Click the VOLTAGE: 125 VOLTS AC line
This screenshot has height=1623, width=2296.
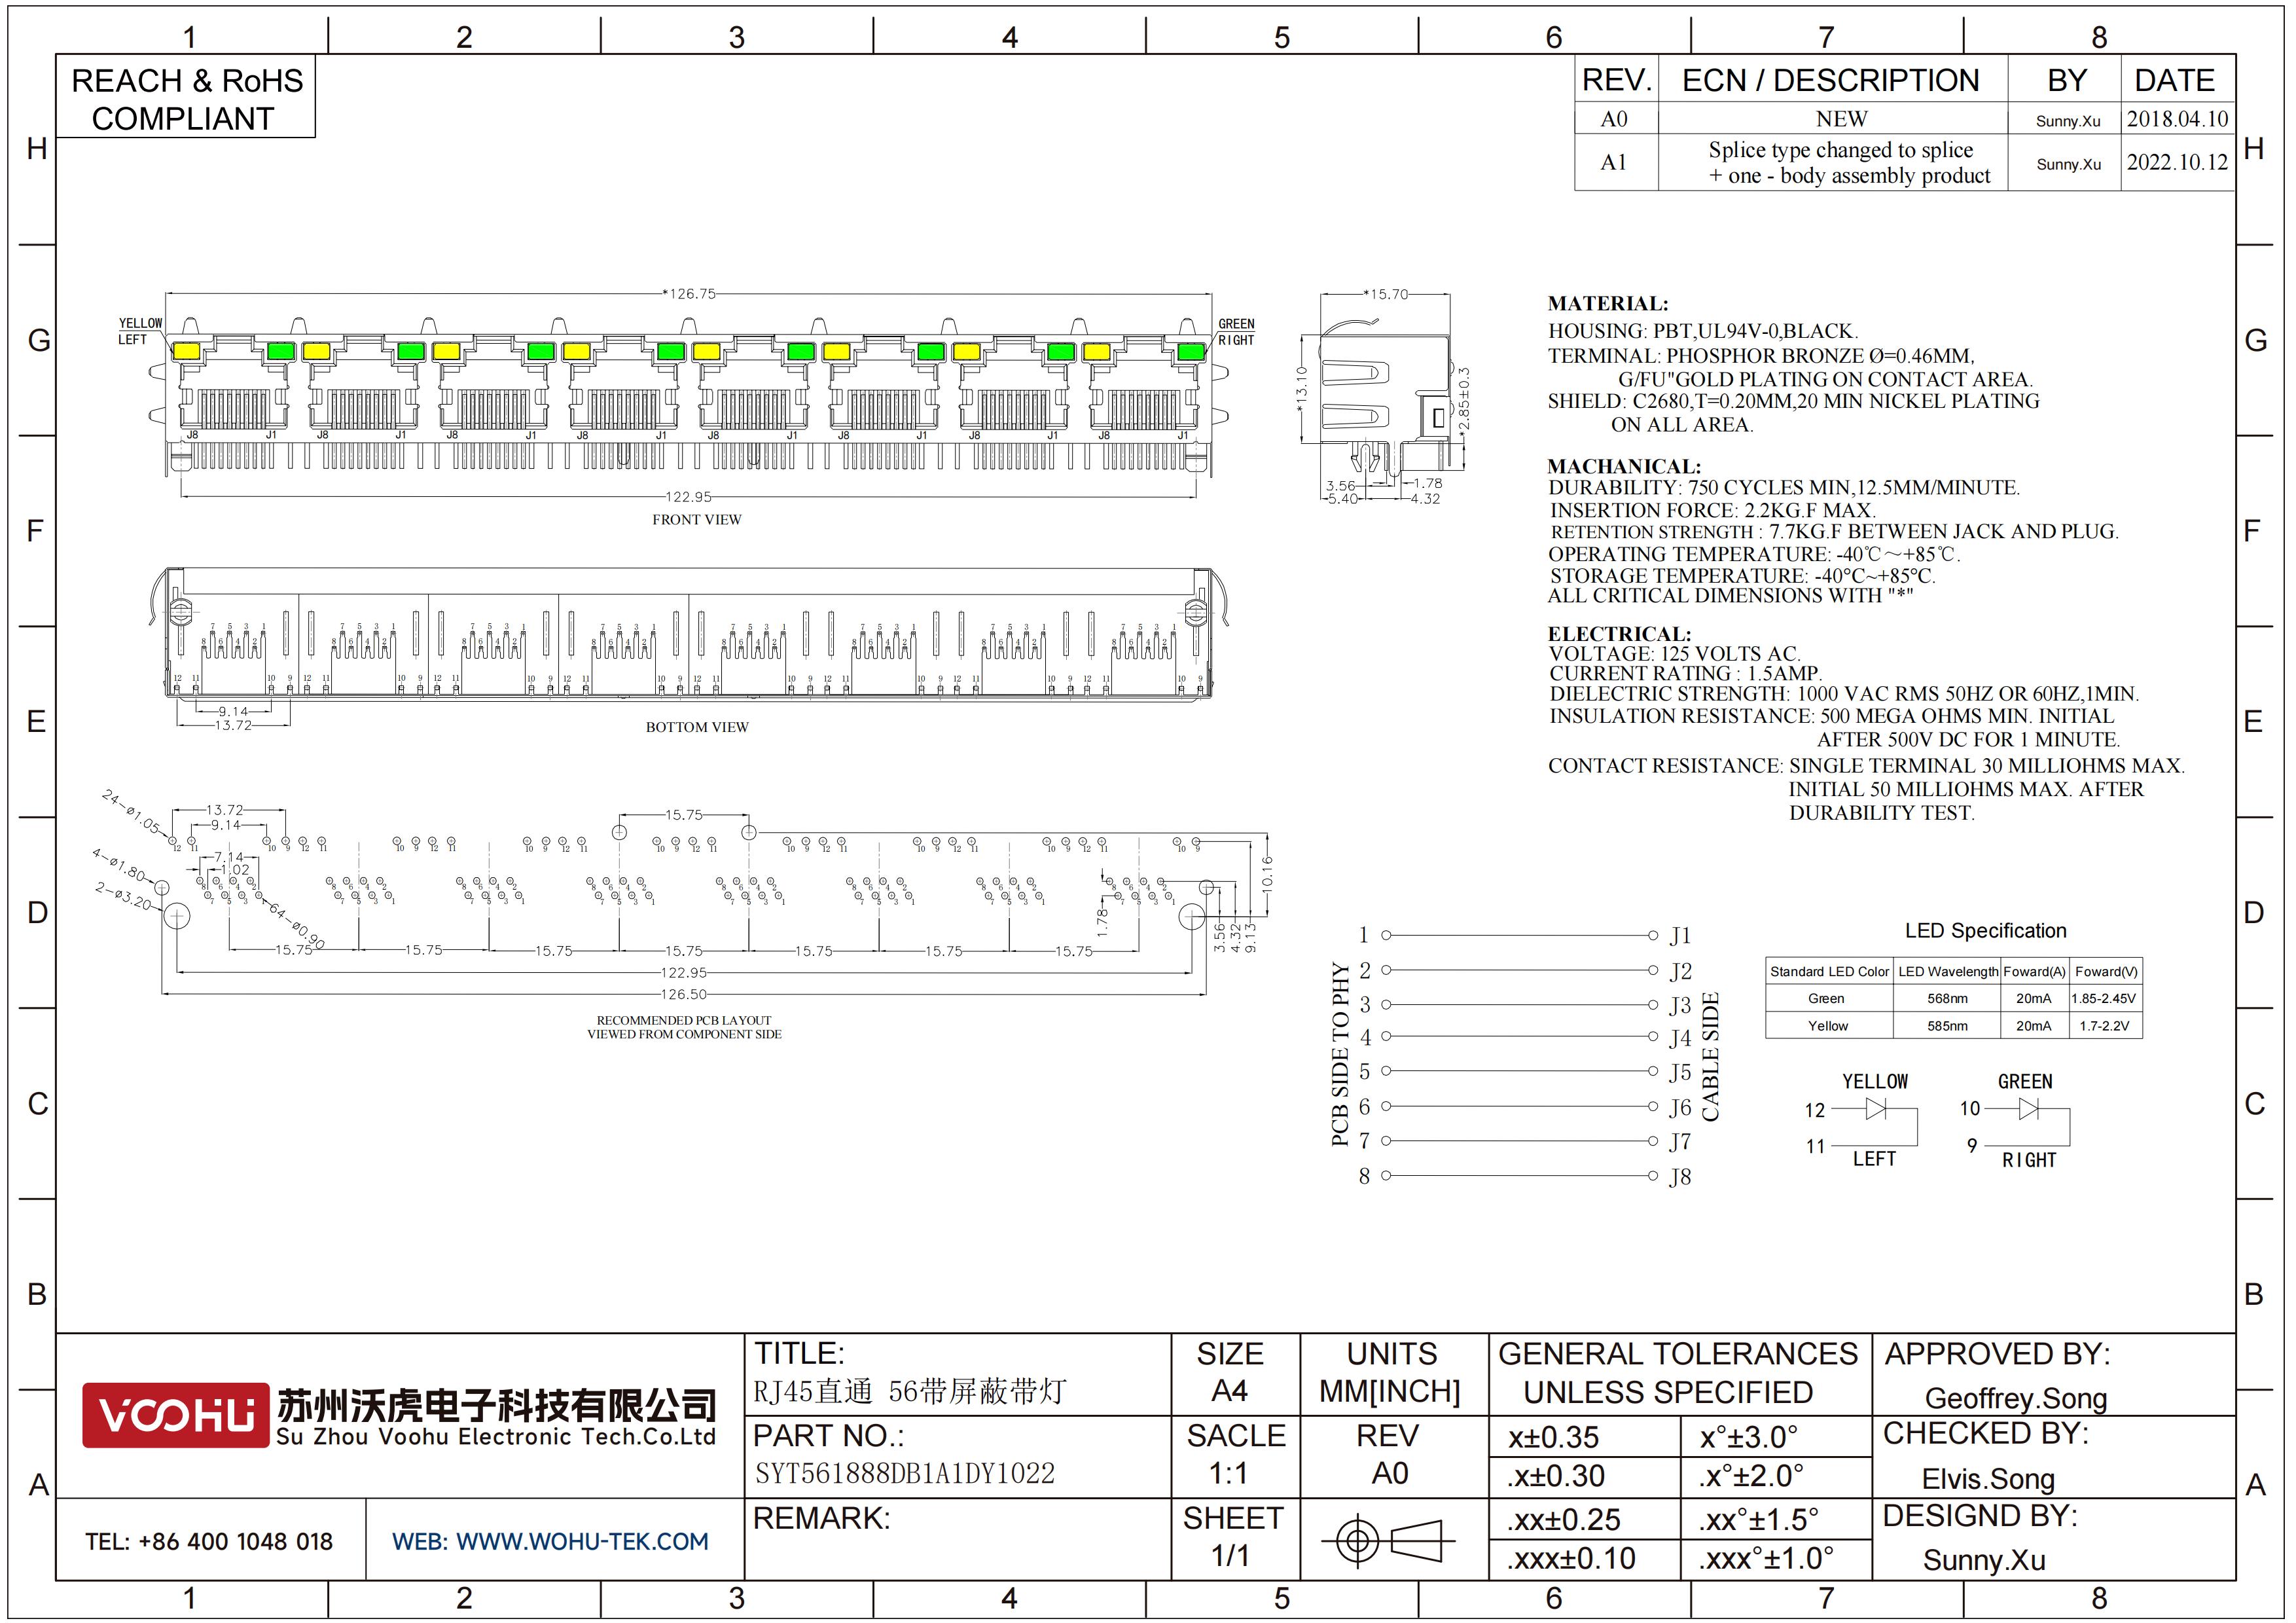click(x=1674, y=654)
